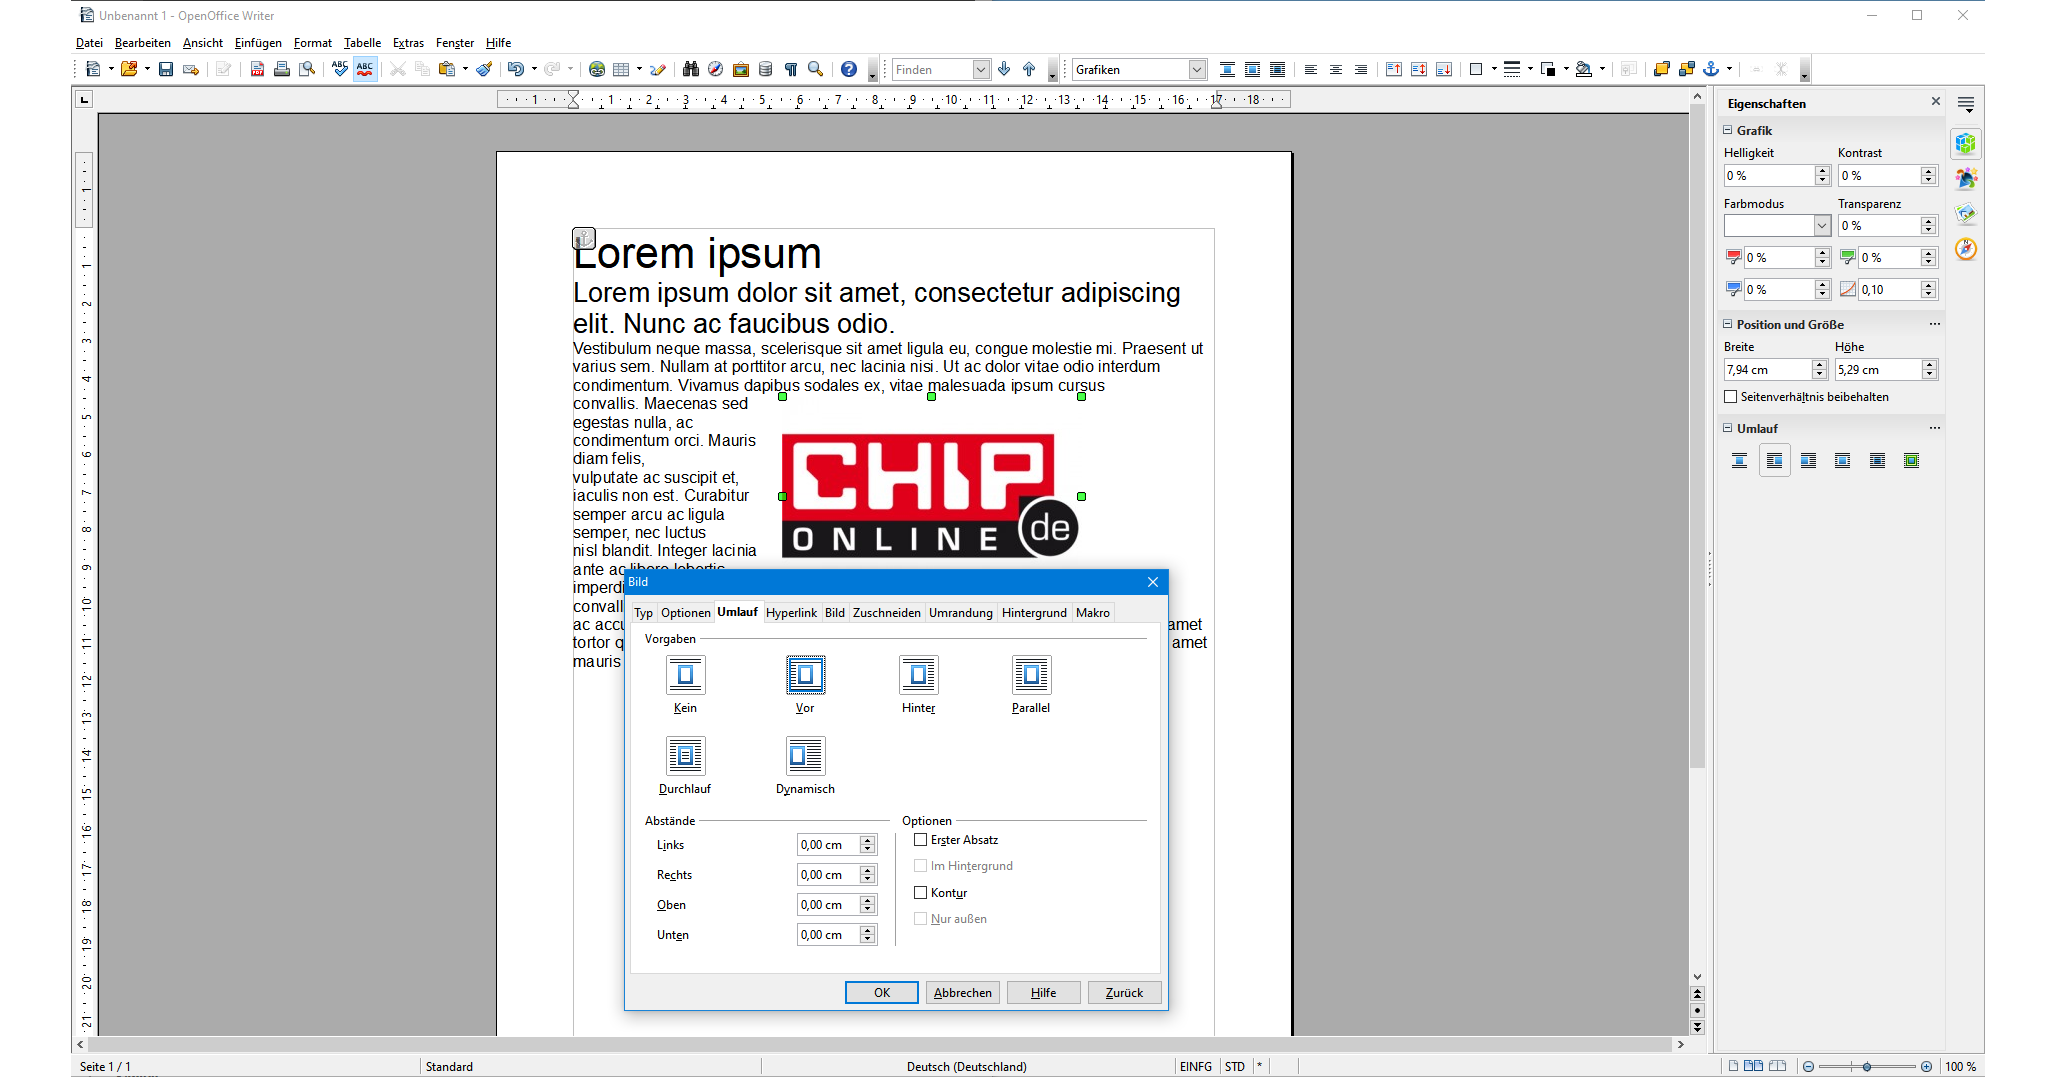Expand the Grafiken style dropdown
This screenshot has width=2057, height=1077.
coord(1196,69)
